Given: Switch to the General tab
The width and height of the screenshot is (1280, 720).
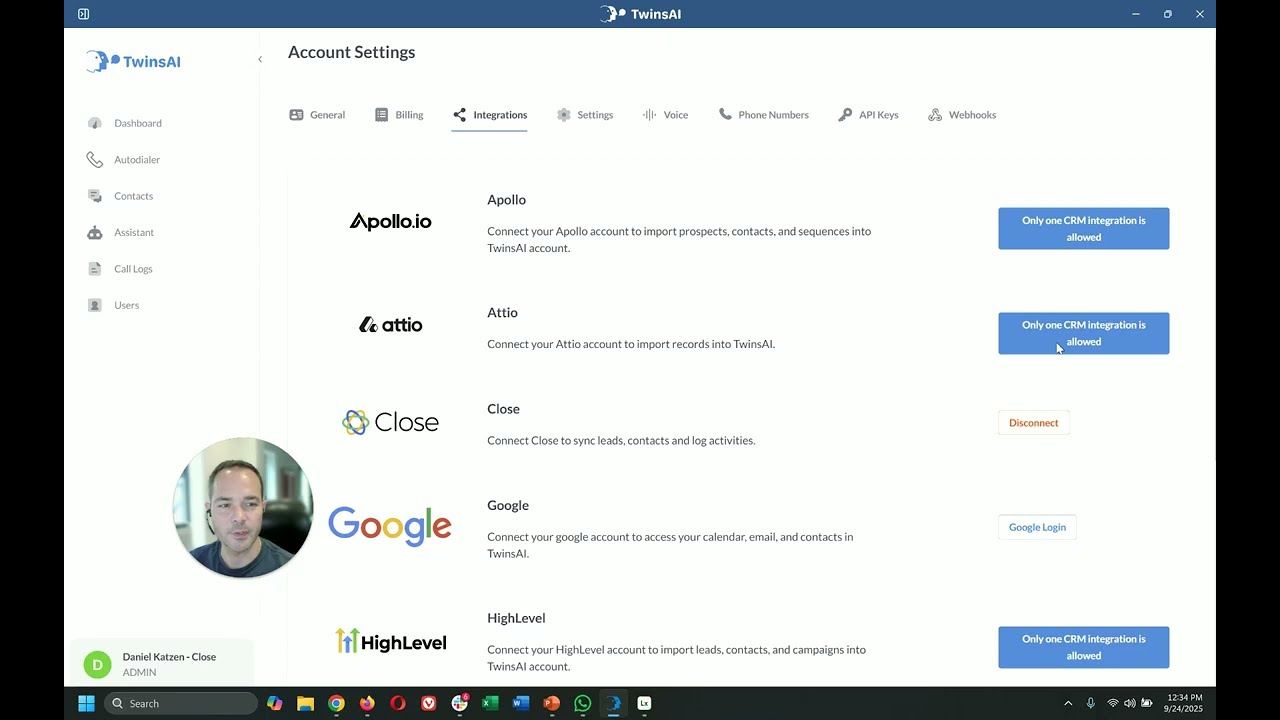Looking at the screenshot, I should click(317, 115).
